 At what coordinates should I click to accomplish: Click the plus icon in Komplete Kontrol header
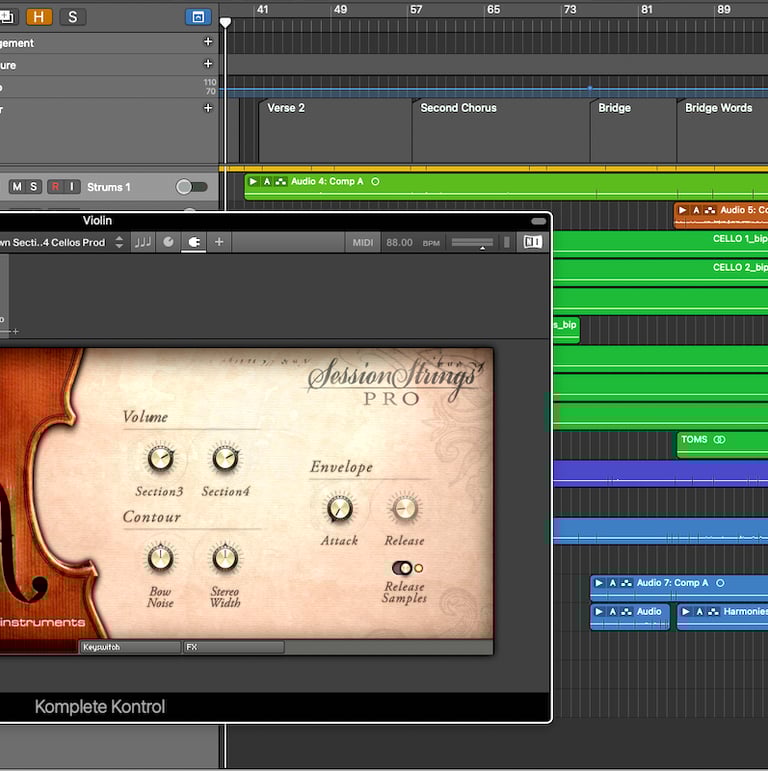[x=219, y=242]
